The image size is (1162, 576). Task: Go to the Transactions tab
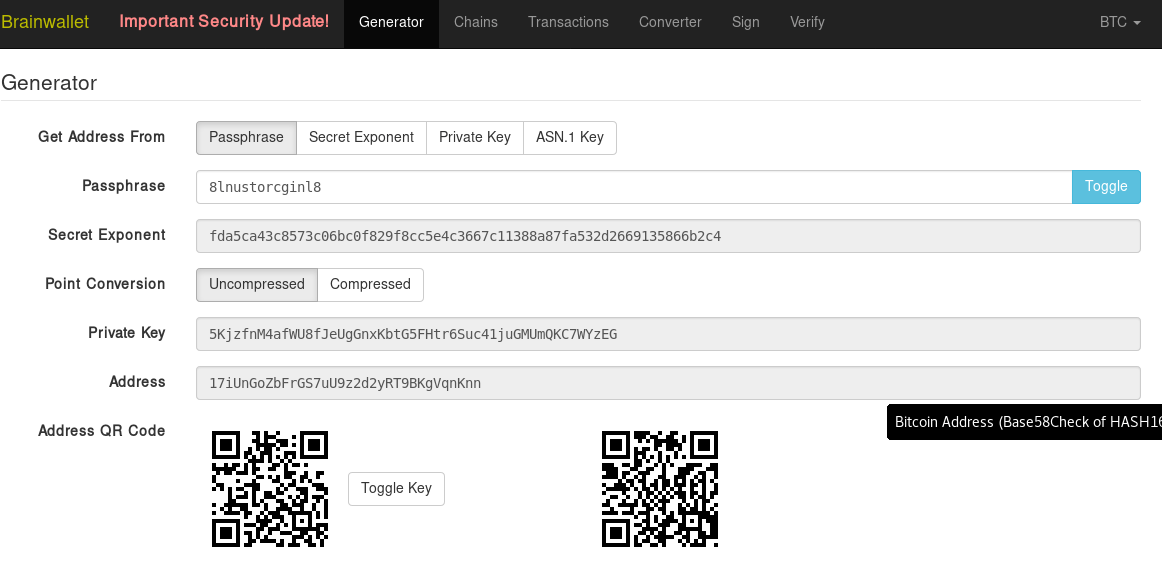pyautogui.click(x=568, y=22)
